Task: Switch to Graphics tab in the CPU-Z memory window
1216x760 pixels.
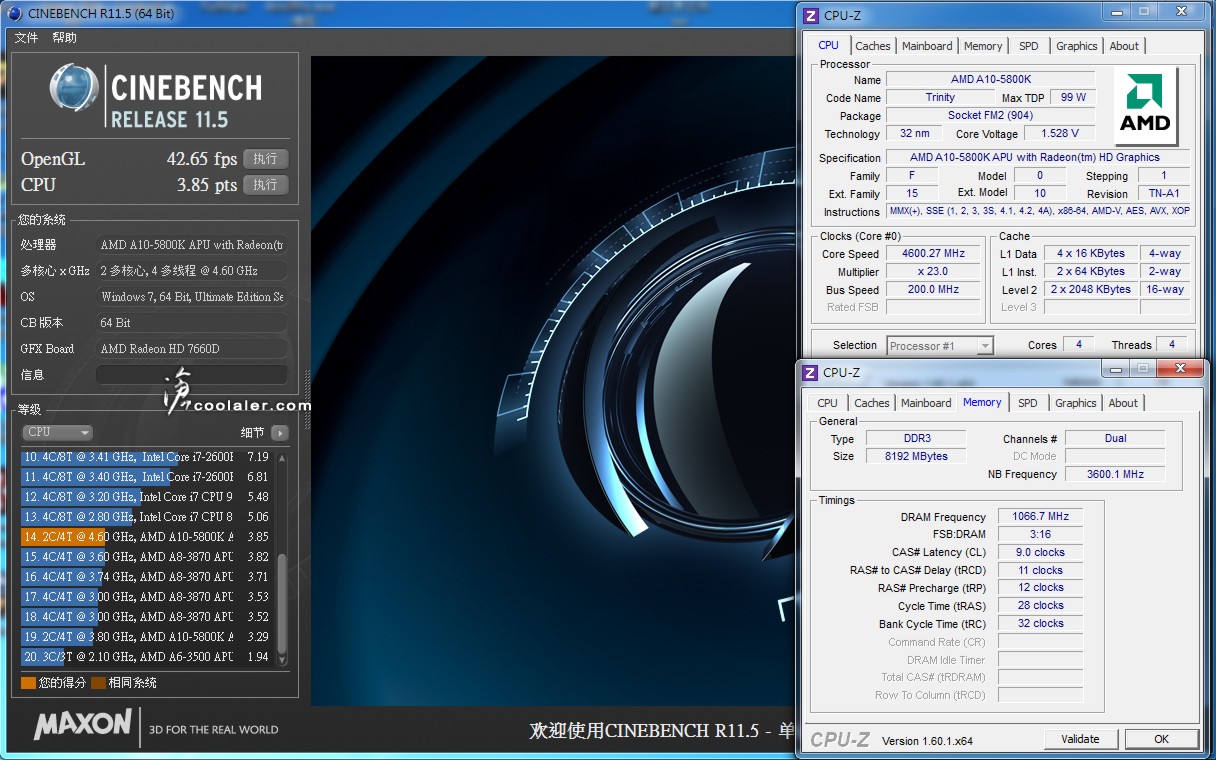Action: pyautogui.click(x=1076, y=403)
